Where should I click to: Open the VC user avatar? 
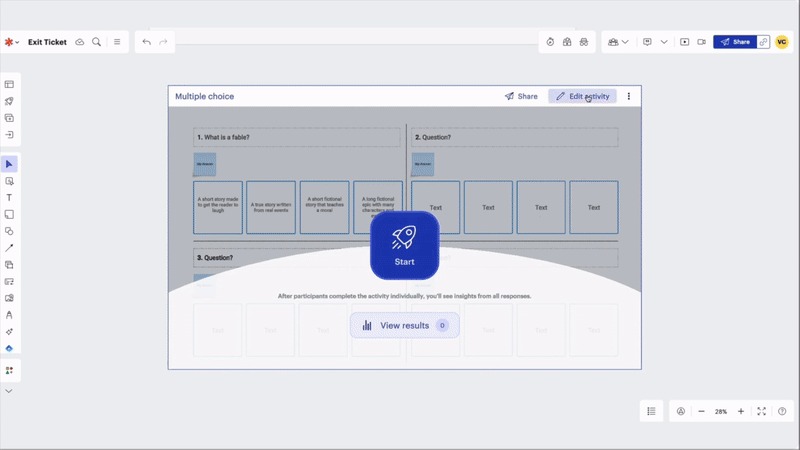pos(782,42)
